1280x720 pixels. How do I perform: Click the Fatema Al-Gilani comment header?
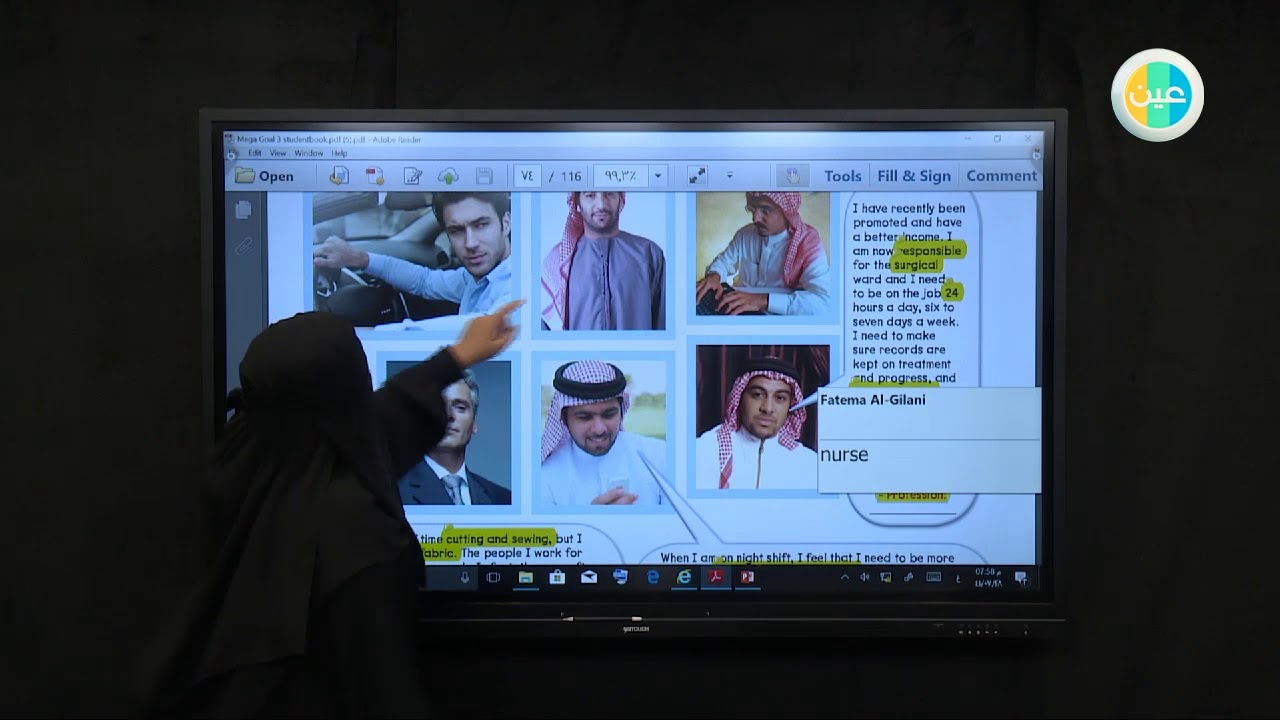point(872,400)
